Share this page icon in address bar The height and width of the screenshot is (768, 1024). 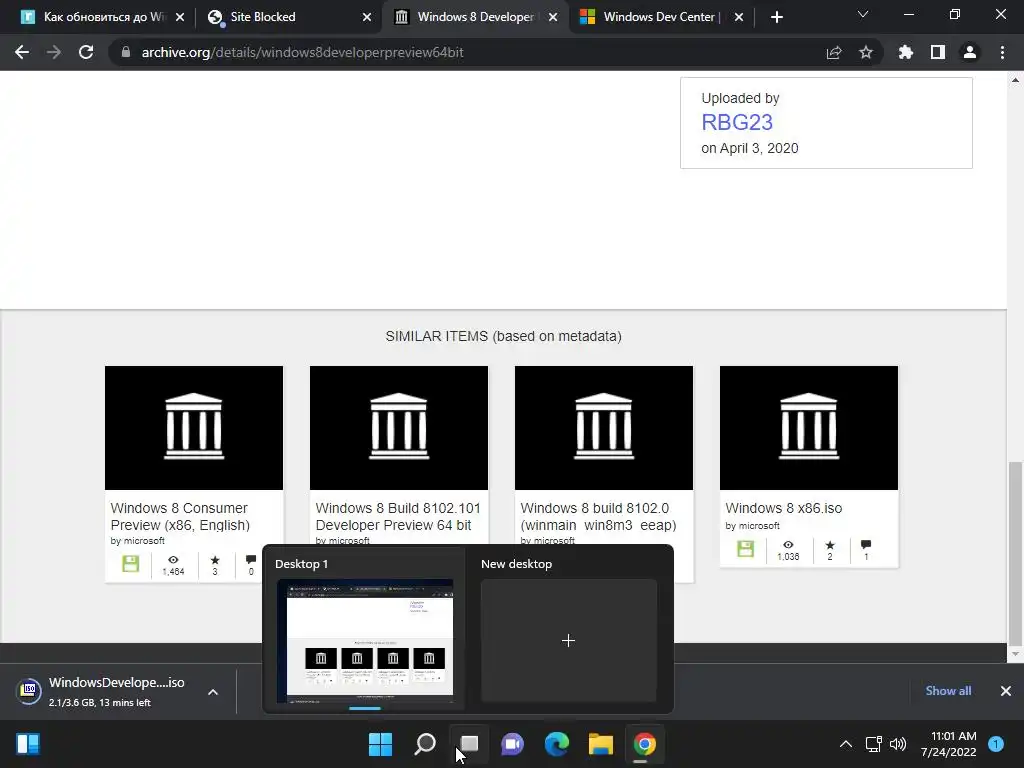(834, 52)
